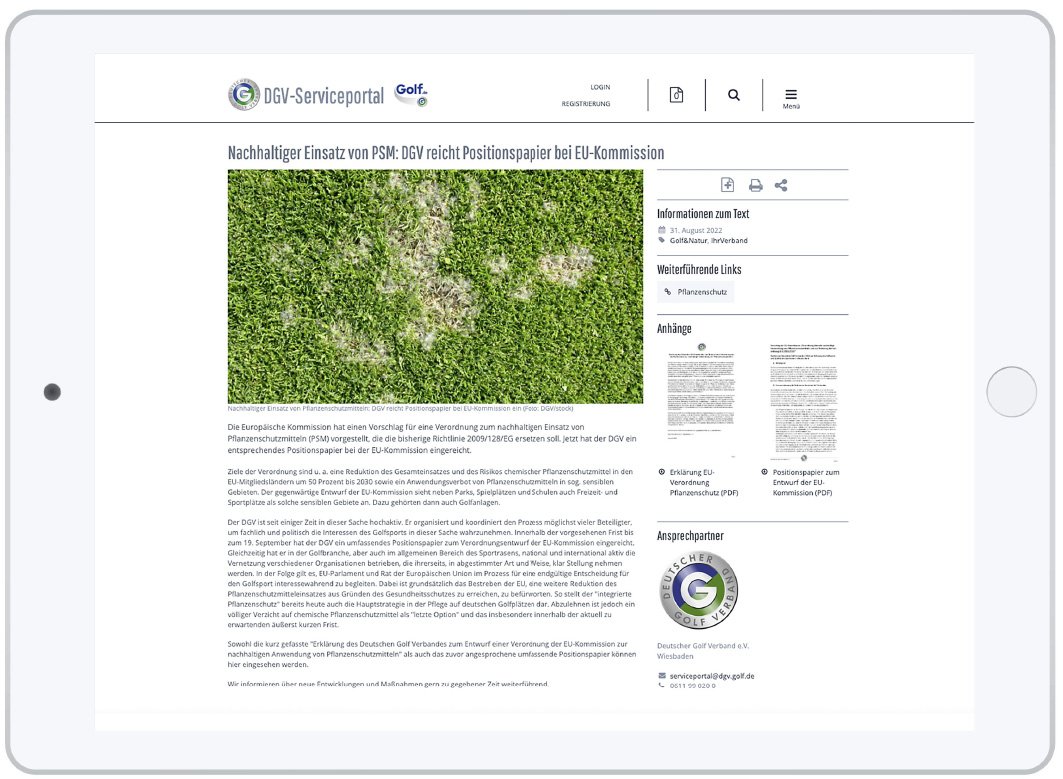
Task: Click the diseased turf article image
Action: pyautogui.click(x=435, y=286)
